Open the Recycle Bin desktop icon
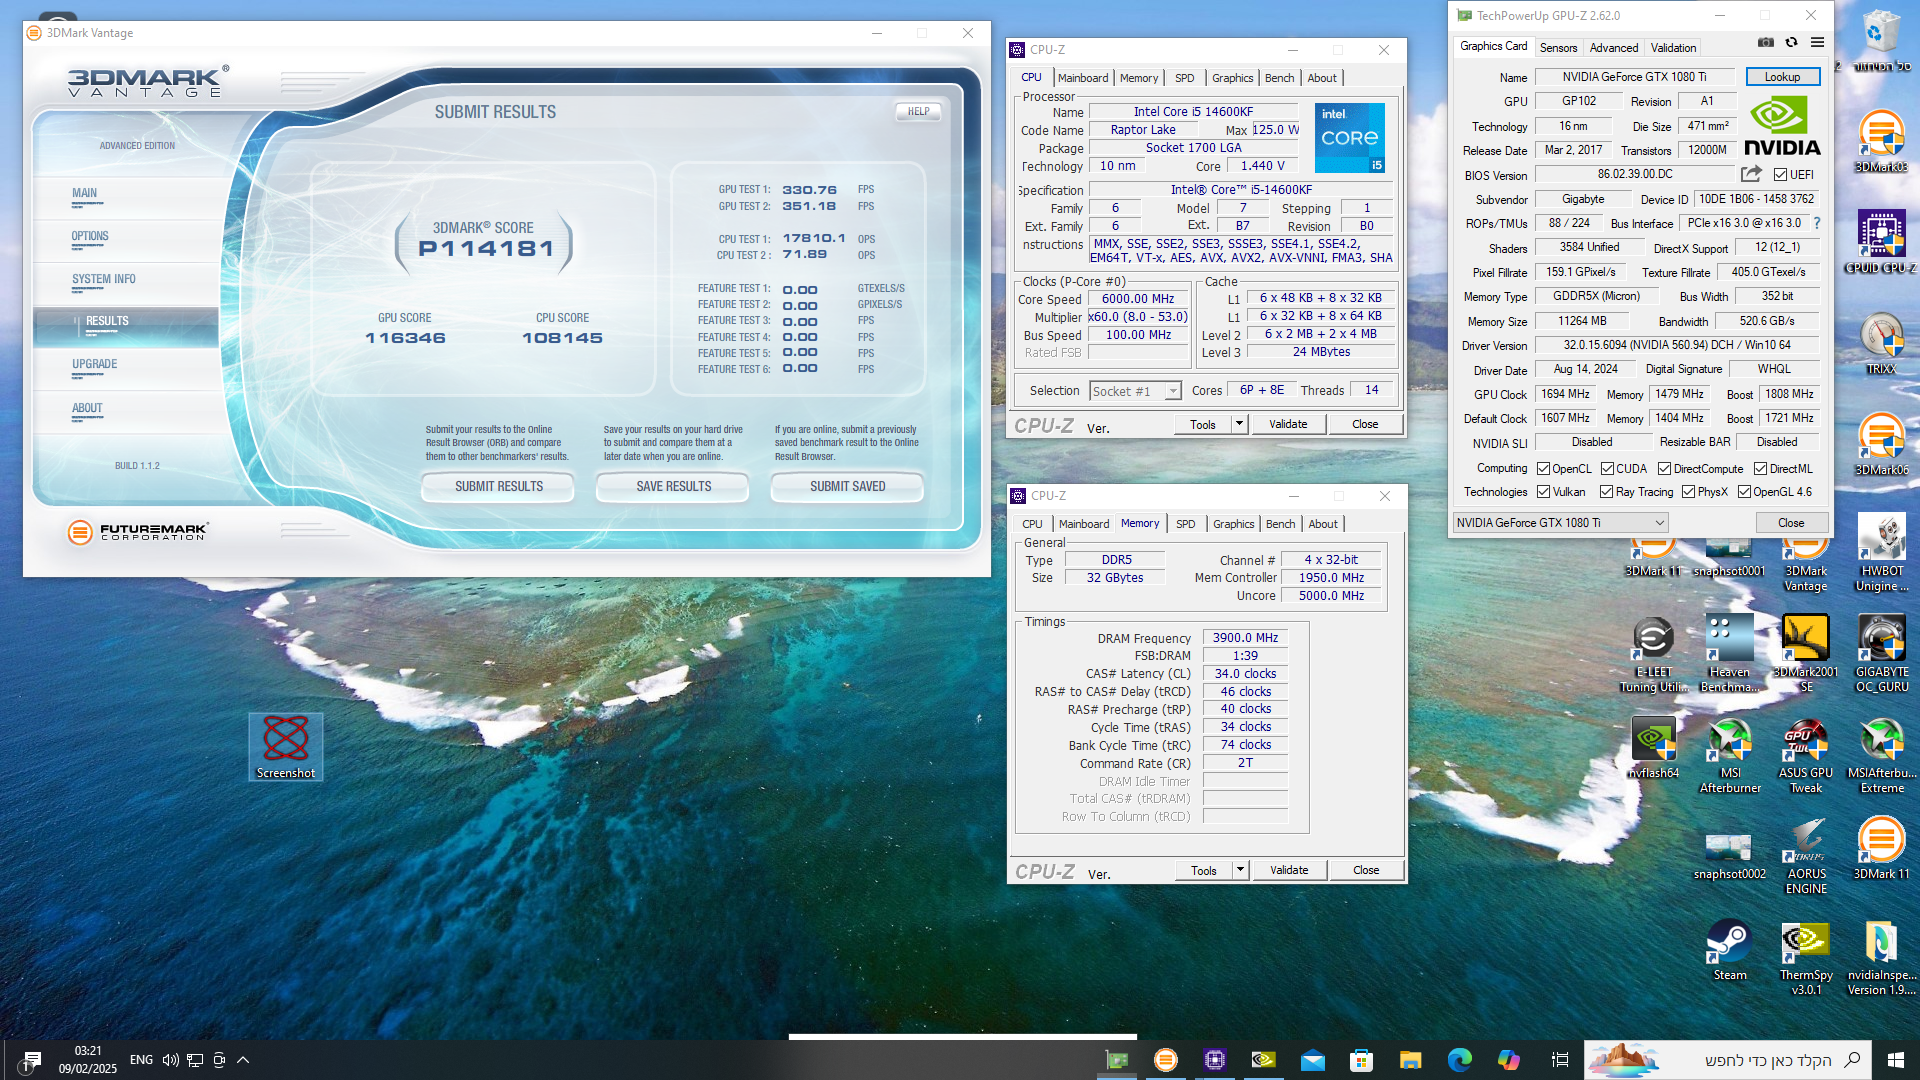This screenshot has height=1080, width=1920. [1882, 40]
